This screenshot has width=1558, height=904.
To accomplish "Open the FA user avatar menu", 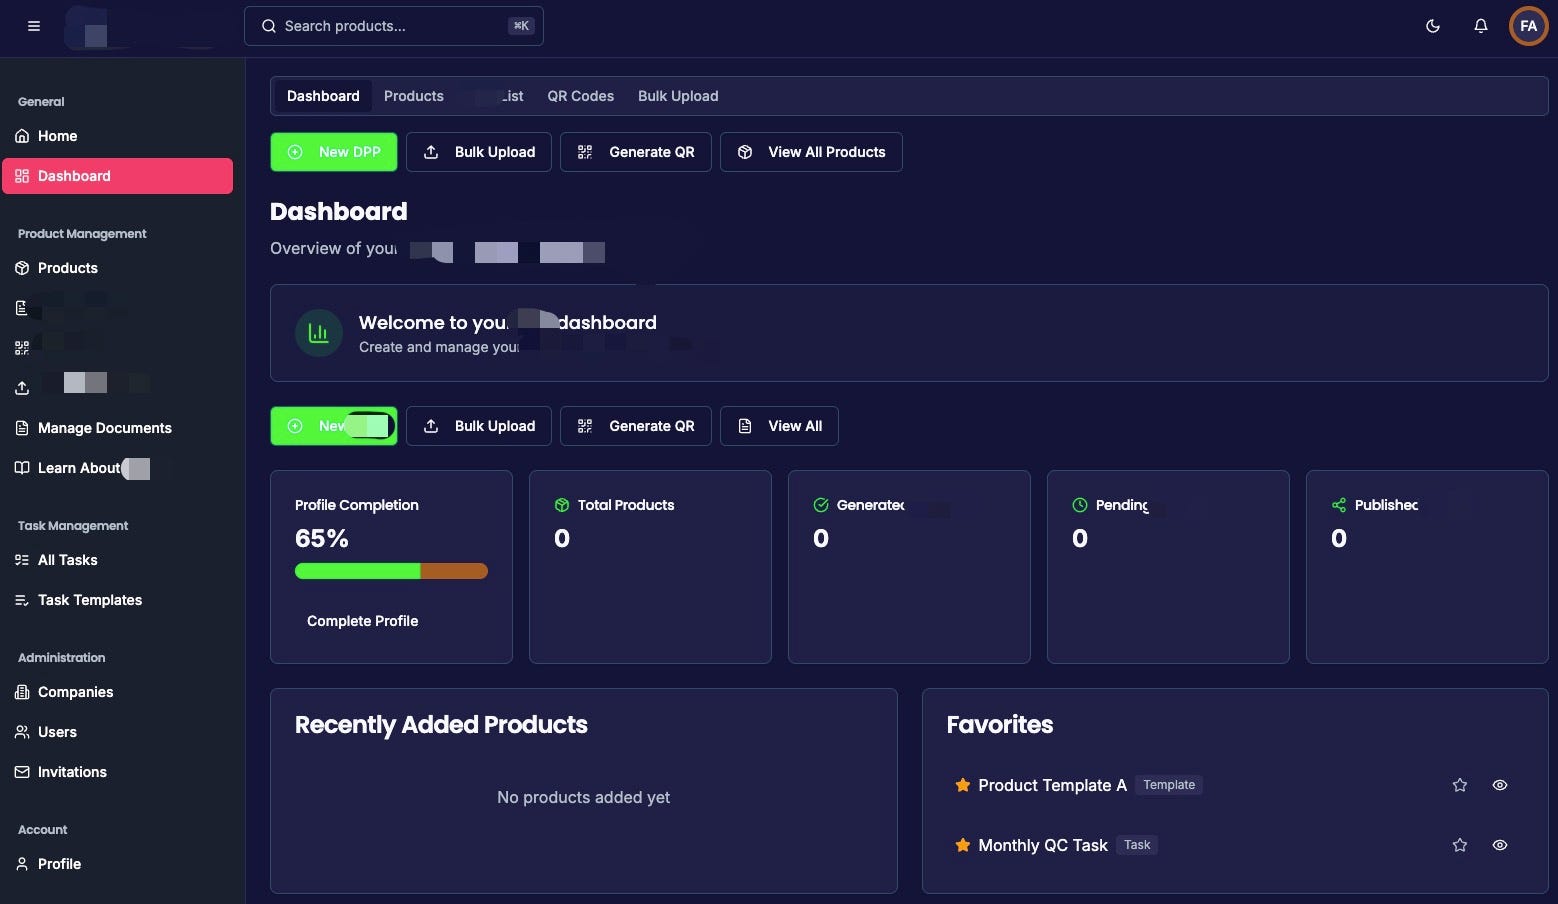I will [1528, 26].
